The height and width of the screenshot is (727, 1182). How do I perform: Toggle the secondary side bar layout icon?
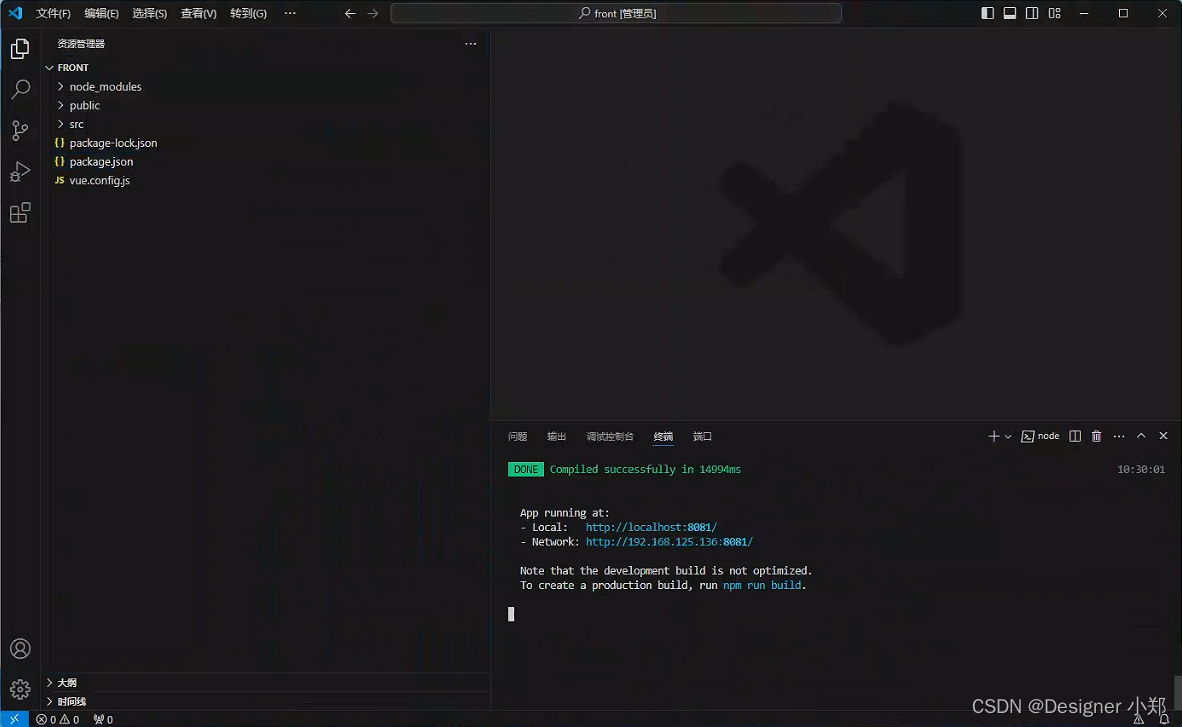(x=1032, y=13)
